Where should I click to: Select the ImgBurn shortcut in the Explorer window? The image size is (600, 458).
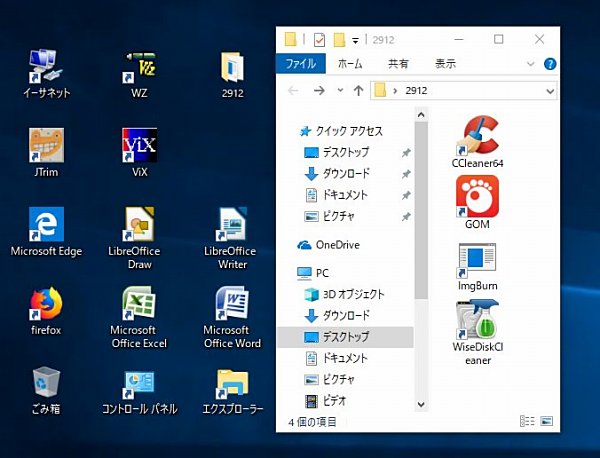[477, 267]
